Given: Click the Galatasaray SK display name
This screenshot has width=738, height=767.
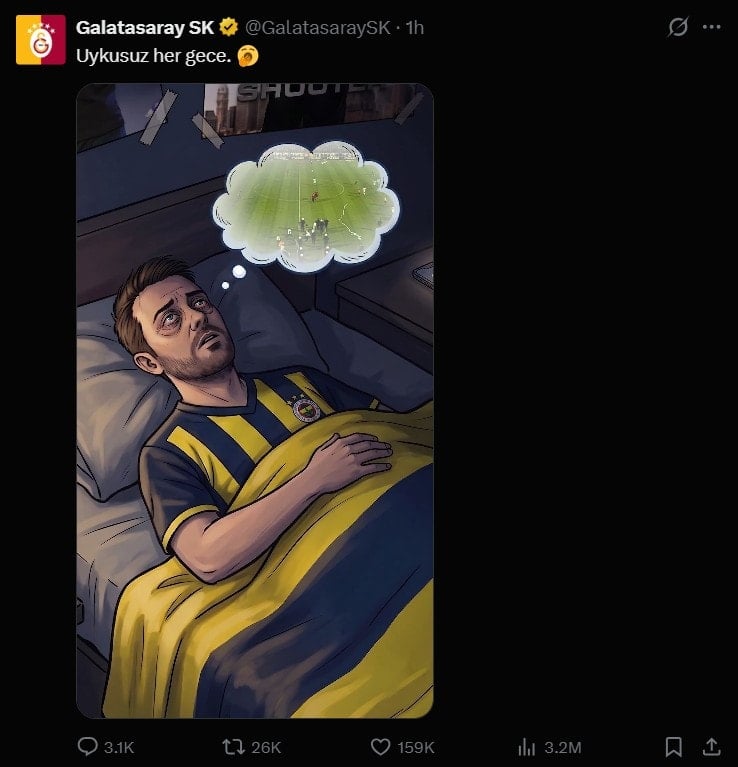Looking at the screenshot, I should point(144,27).
